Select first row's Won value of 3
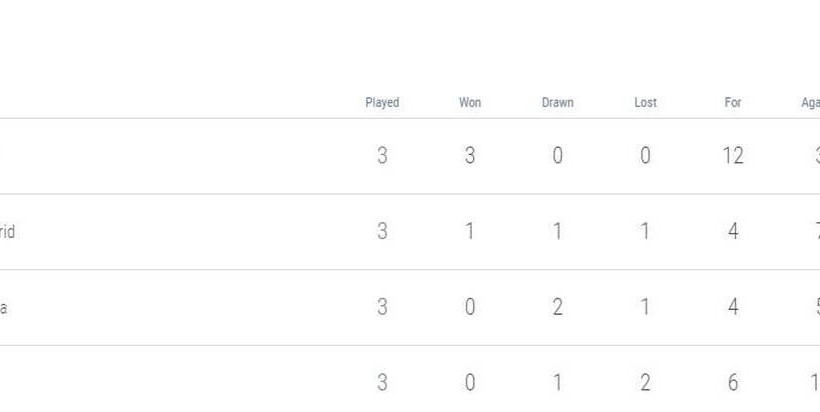 click(470, 156)
